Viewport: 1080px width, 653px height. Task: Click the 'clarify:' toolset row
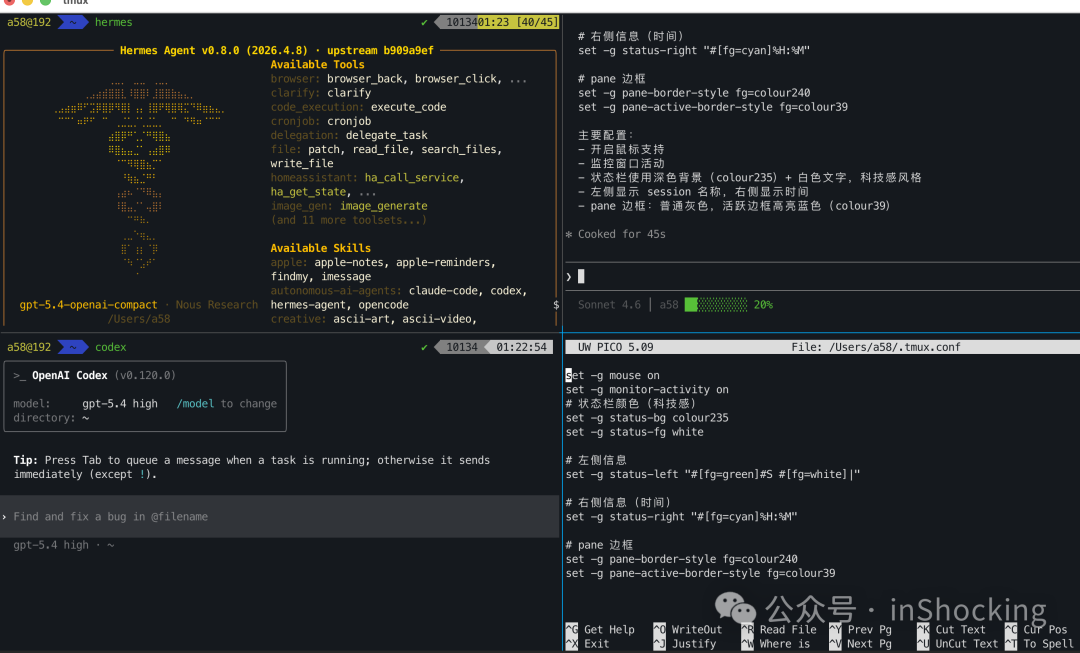click(320, 93)
